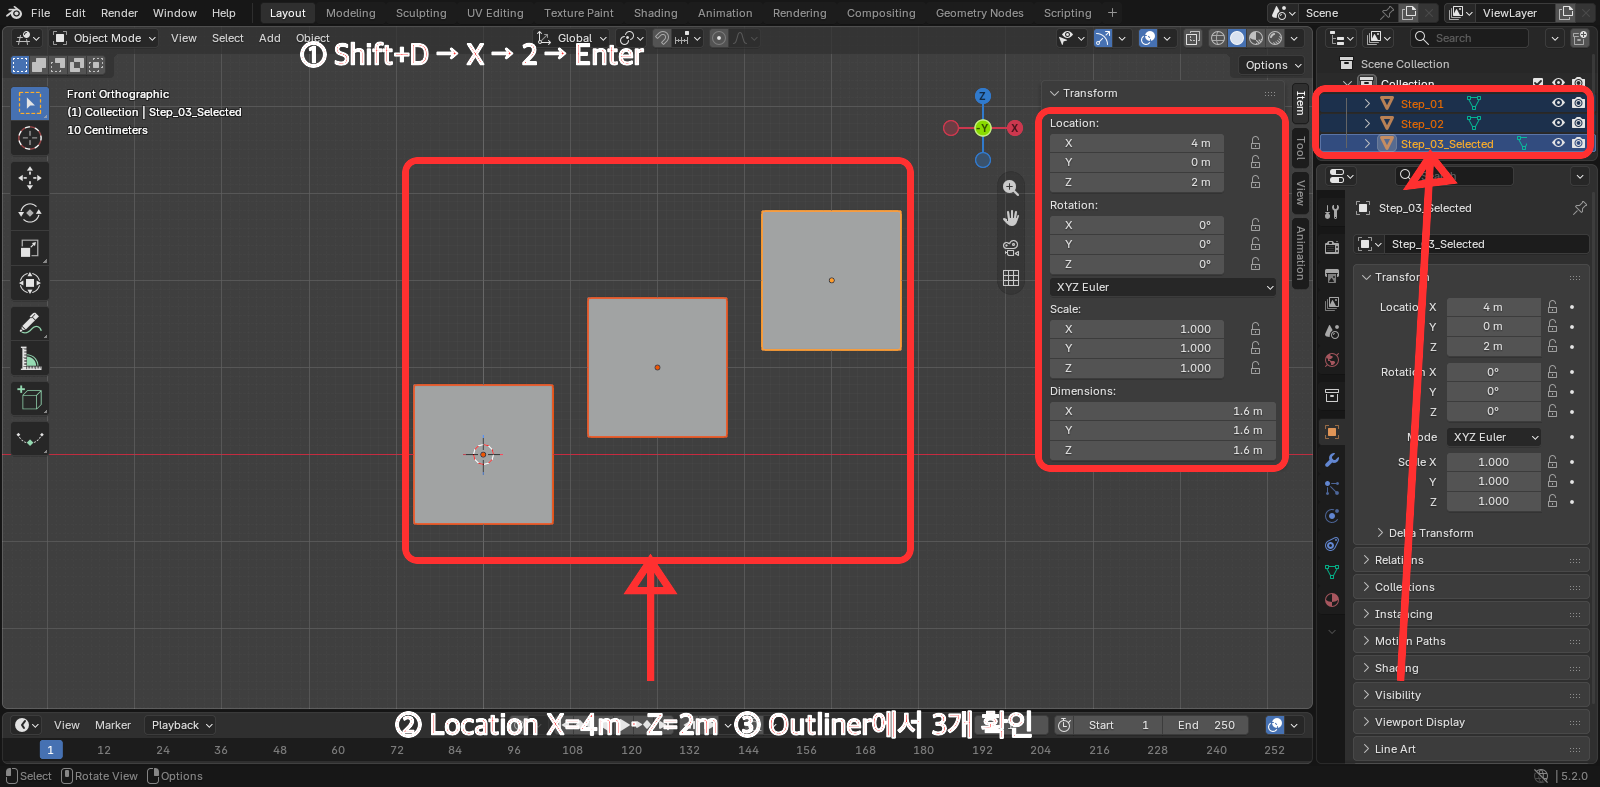Toggle lock on Scale Z in sidebar
Screen dimensions: 1600x787
coord(1255,368)
